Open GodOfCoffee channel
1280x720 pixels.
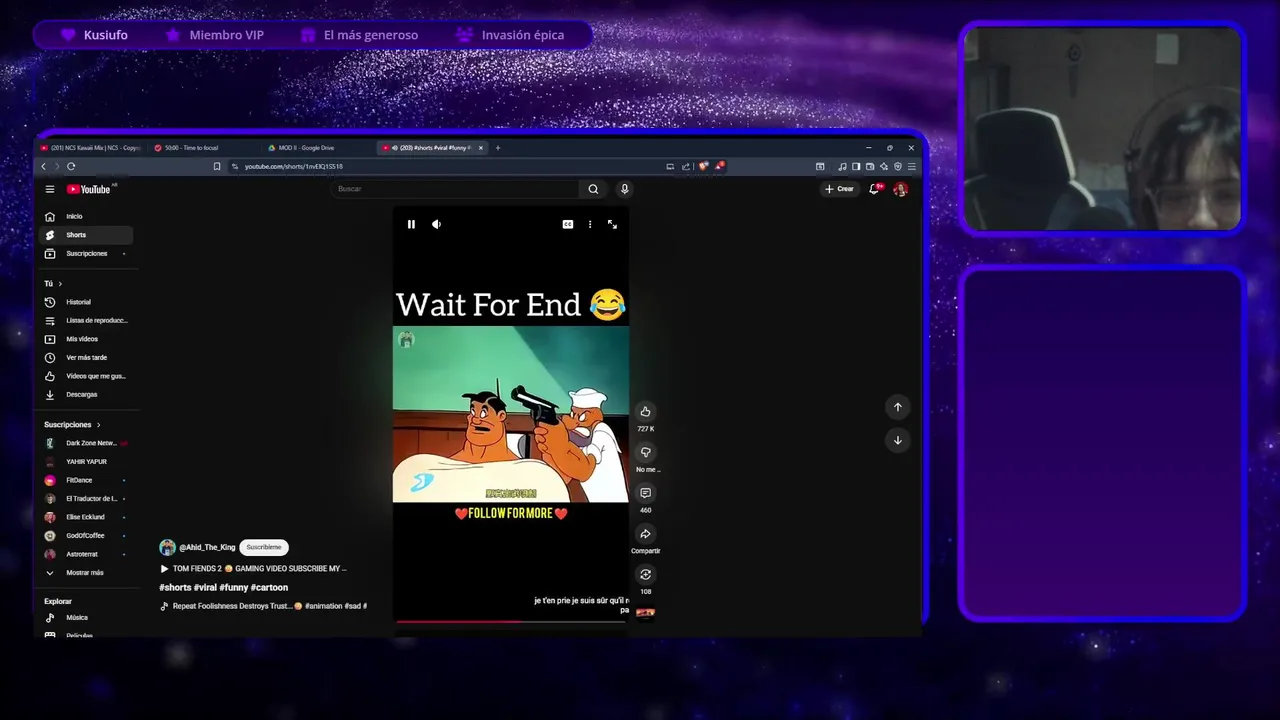[86, 535]
